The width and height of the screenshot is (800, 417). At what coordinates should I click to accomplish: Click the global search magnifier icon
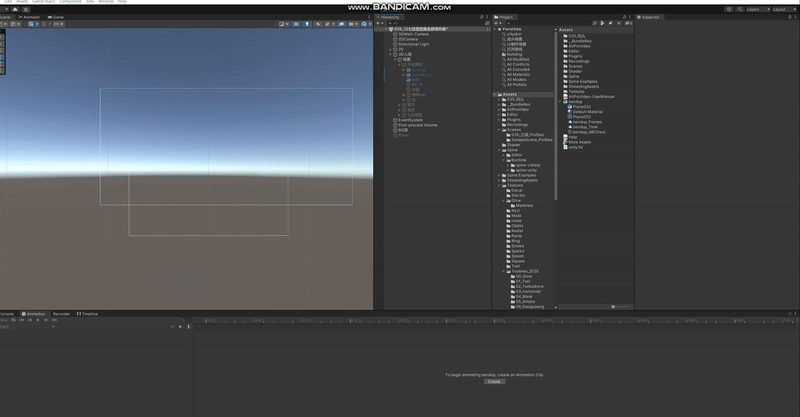[739, 9]
